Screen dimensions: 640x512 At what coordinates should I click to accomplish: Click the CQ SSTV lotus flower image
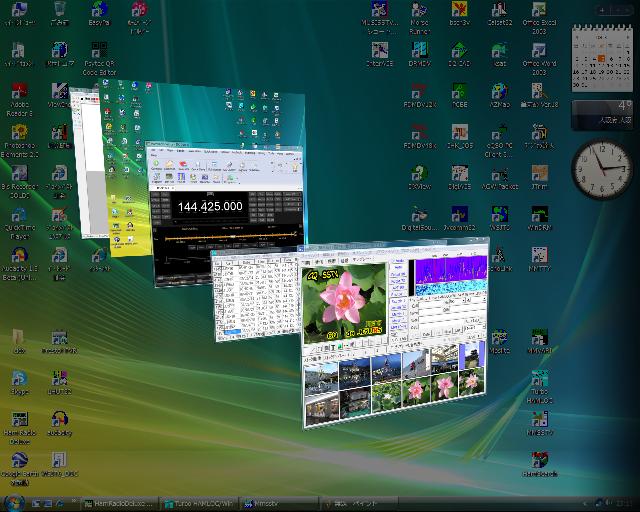coord(344,302)
